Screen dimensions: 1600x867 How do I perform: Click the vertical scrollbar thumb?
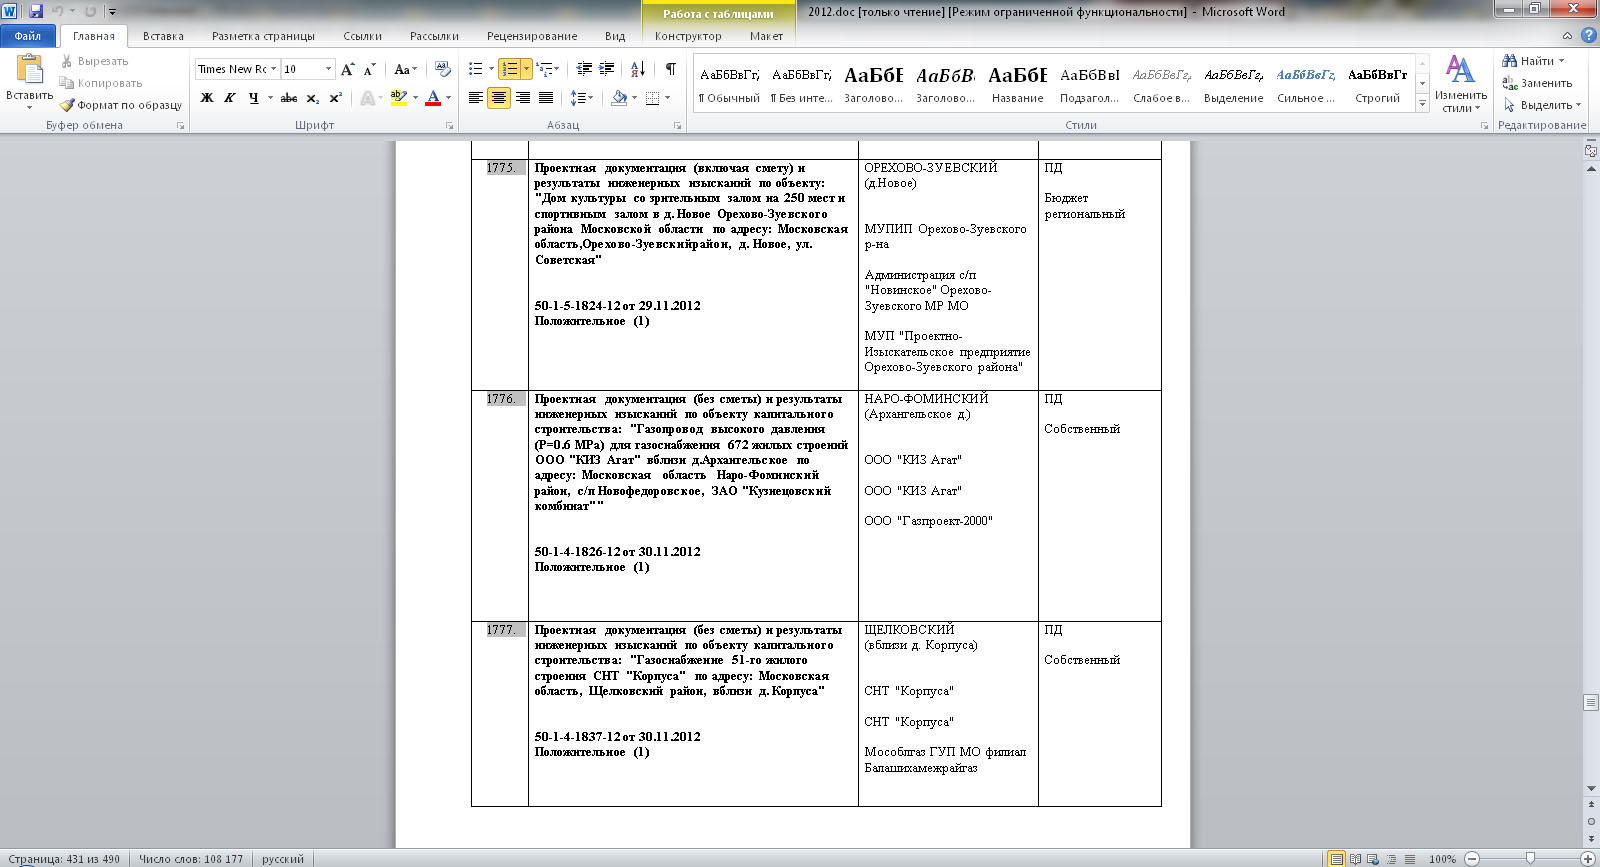pyautogui.click(x=1591, y=703)
